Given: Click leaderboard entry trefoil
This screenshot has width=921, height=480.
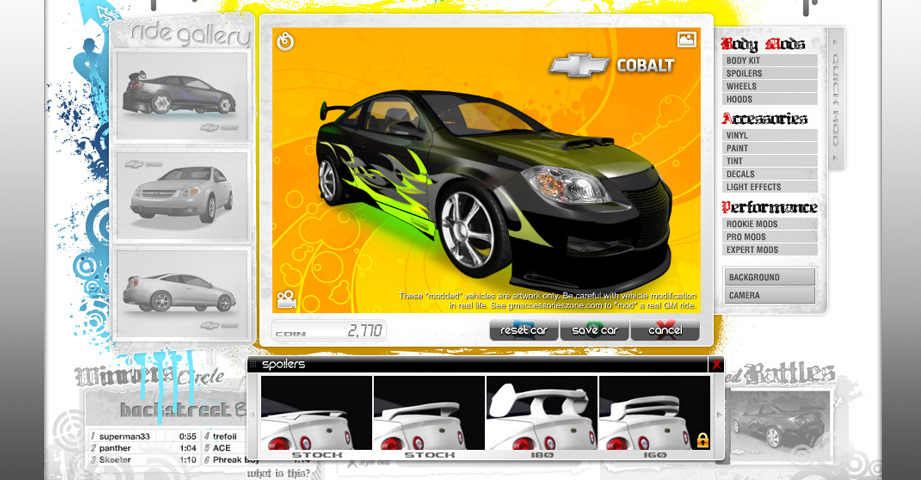Looking at the screenshot, I should (224, 437).
